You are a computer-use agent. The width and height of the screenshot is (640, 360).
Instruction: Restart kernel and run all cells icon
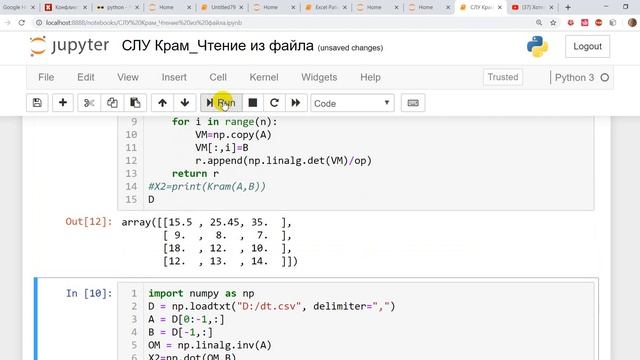[x=296, y=103]
